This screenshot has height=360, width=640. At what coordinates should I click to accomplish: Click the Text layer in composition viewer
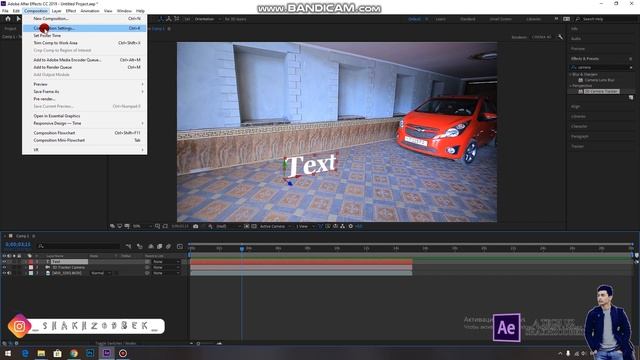311,165
